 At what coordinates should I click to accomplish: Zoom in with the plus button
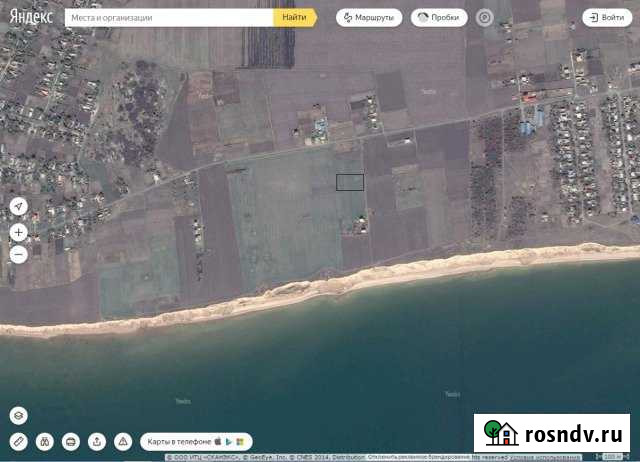point(18,232)
